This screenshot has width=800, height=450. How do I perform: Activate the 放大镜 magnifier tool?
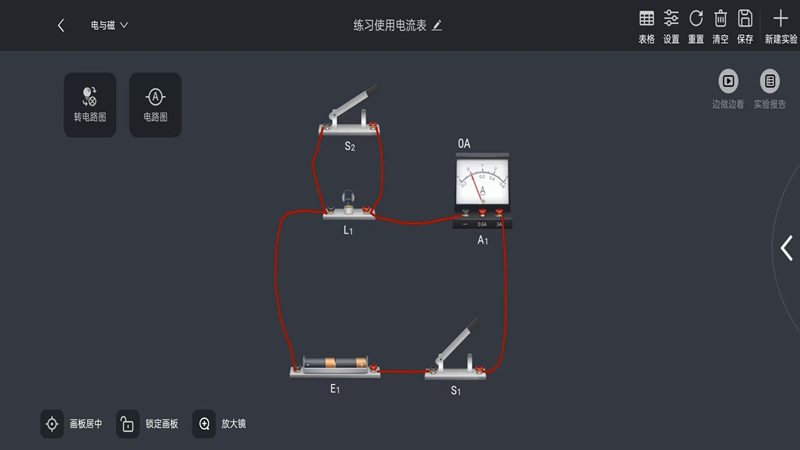[219, 423]
